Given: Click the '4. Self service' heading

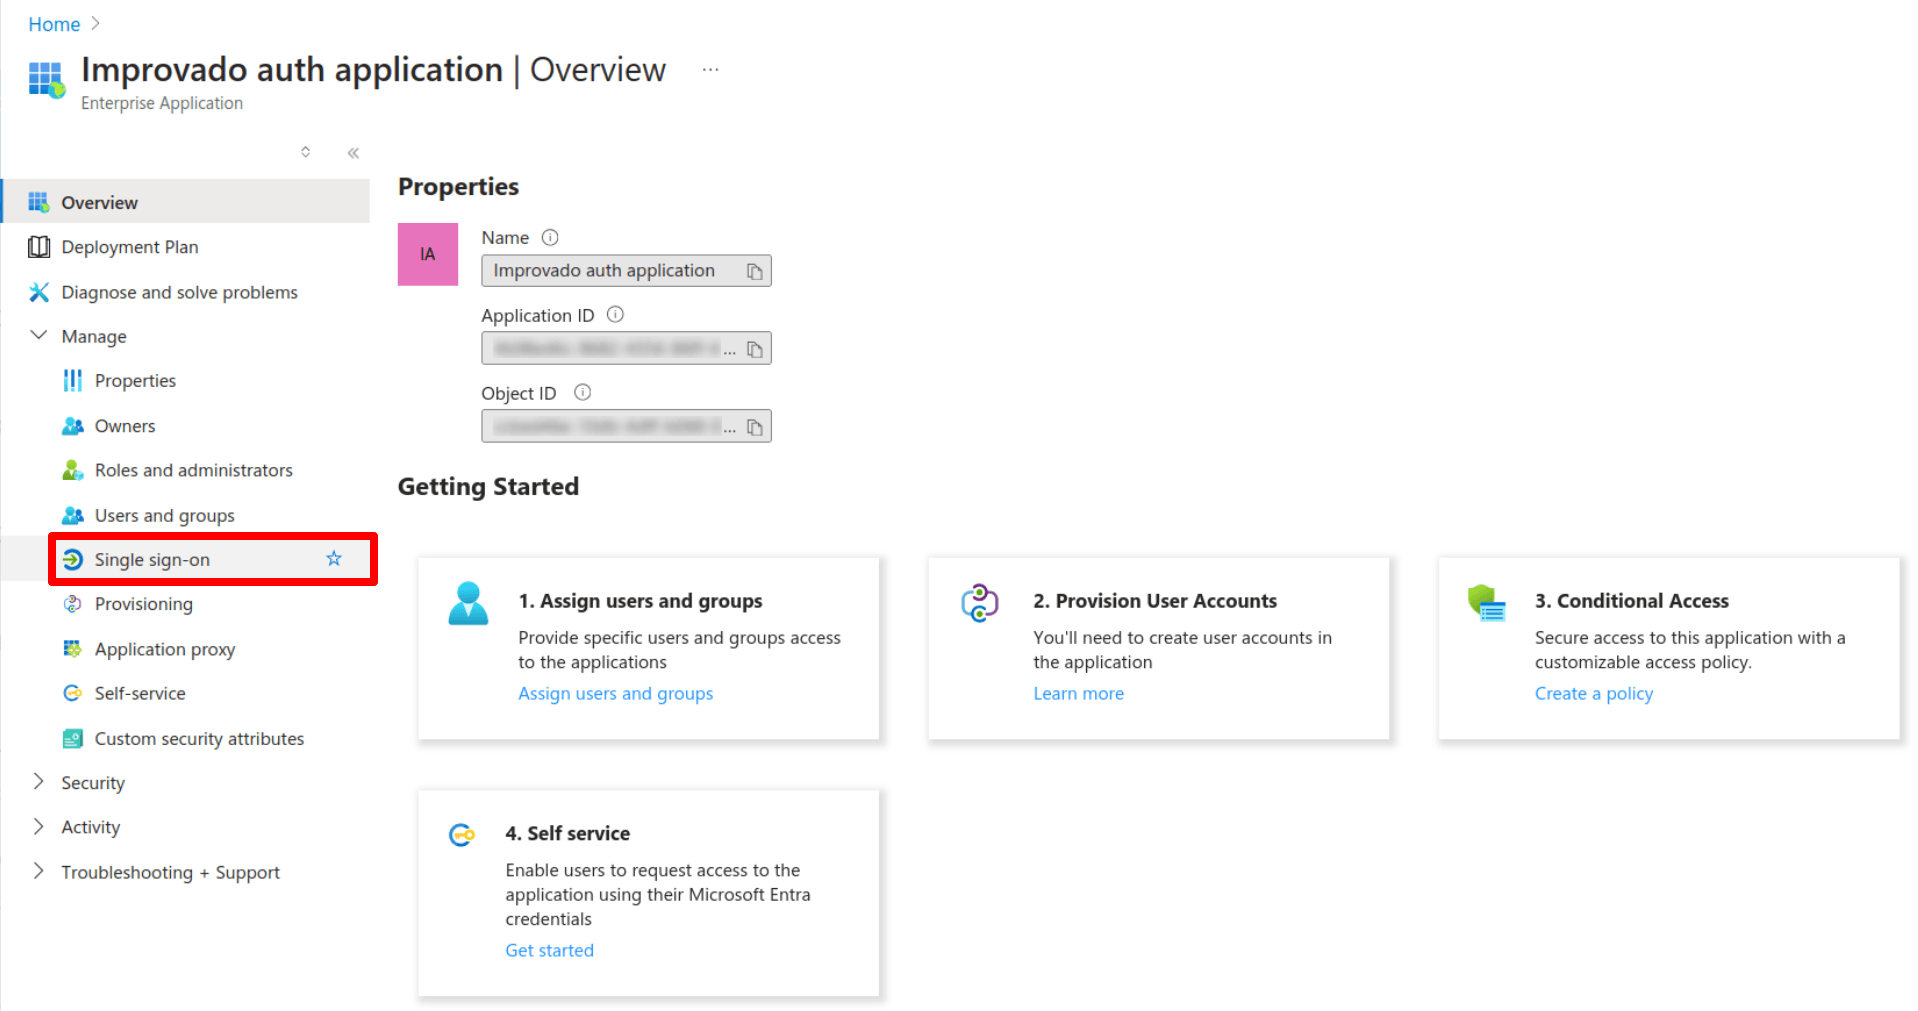Looking at the screenshot, I should pyautogui.click(x=567, y=834).
